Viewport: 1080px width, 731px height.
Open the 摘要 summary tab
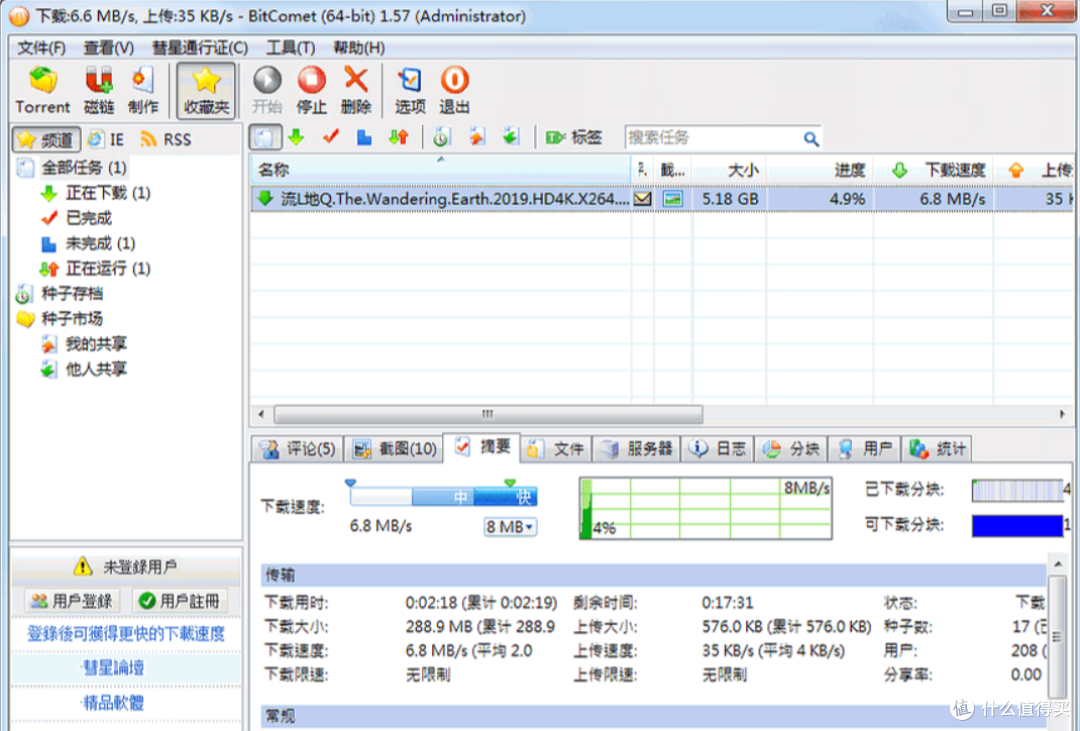[482, 447]
